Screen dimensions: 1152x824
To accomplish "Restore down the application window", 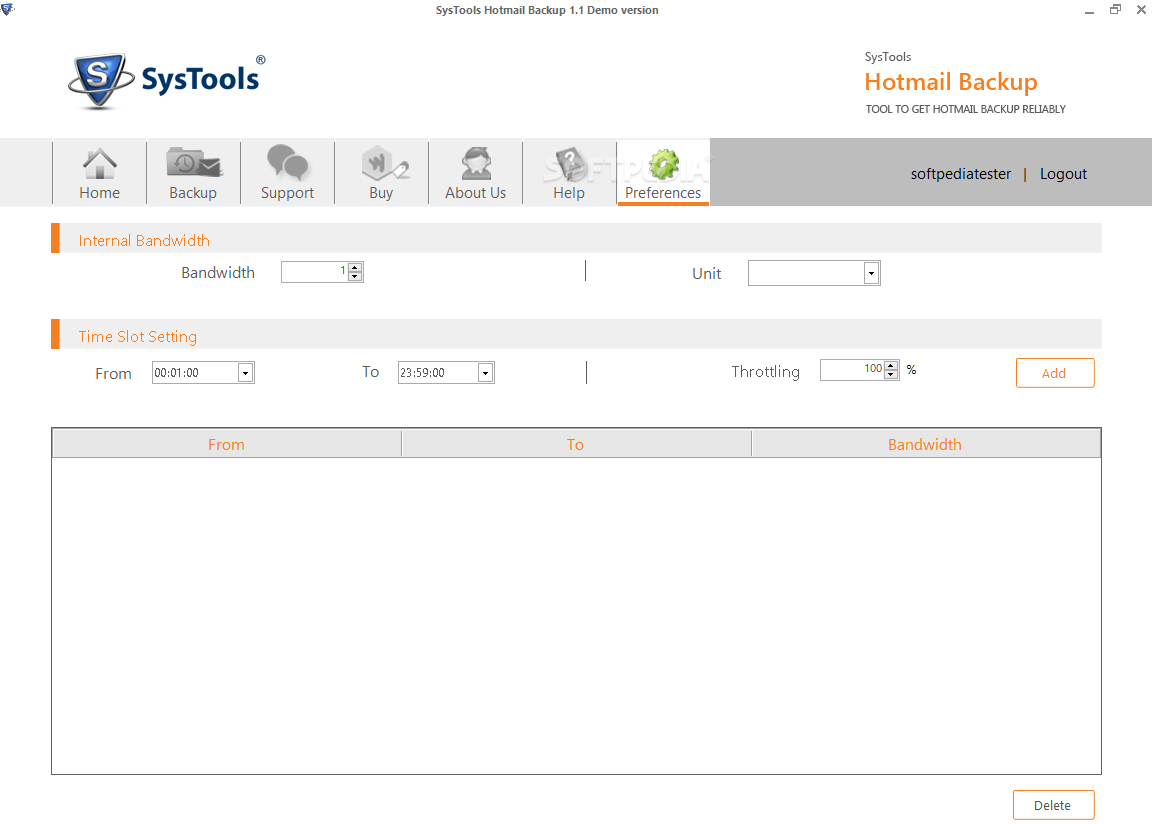I will click(x=1115, y=10).
